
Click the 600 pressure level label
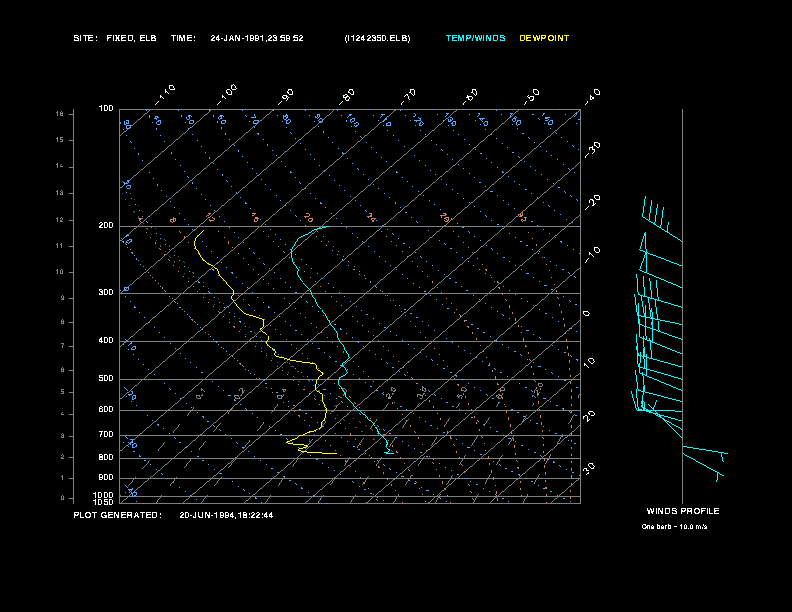click(x=106, y=410)
